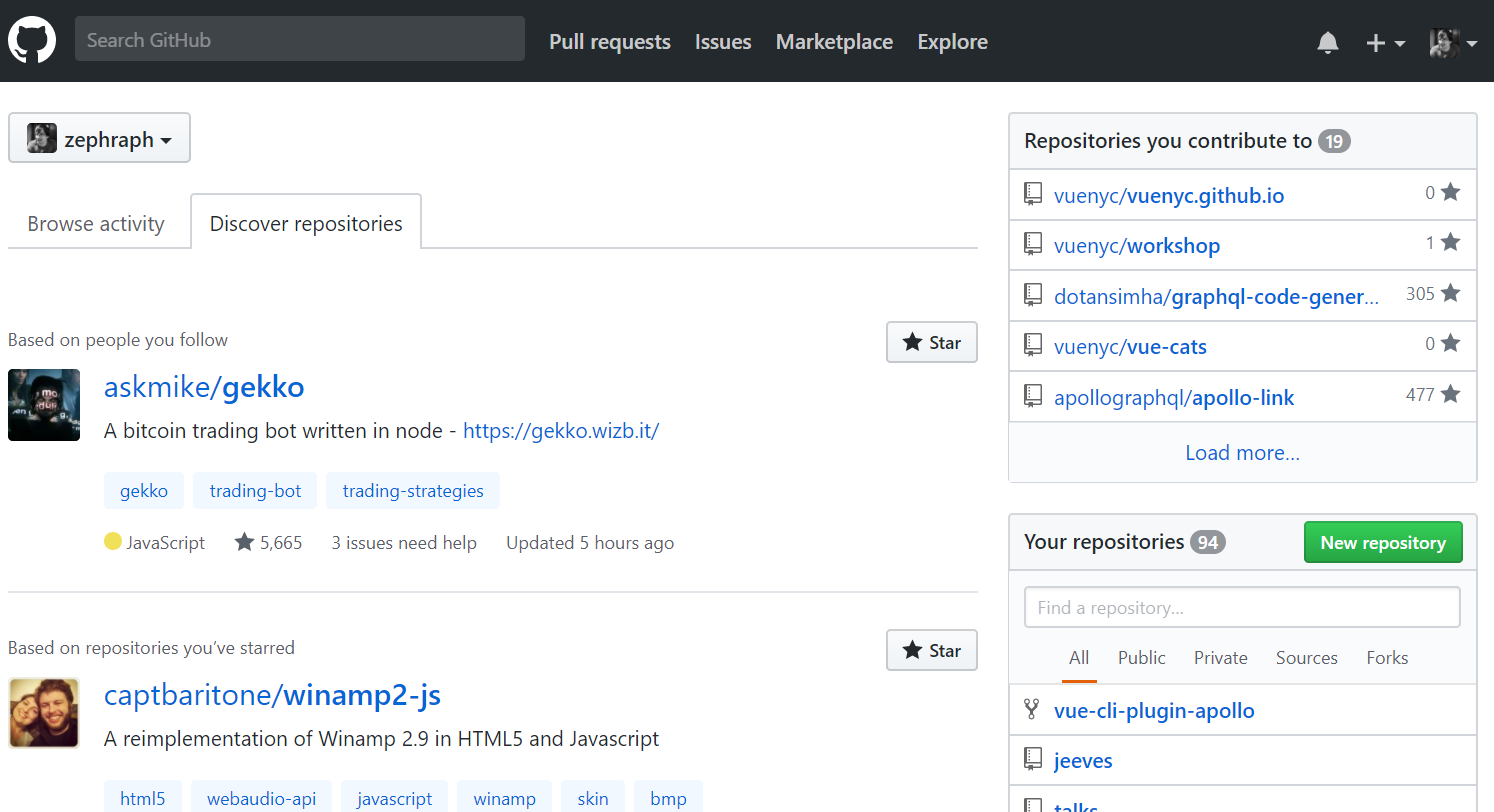
Task: Click the repo icon beside vue-cats
Action: (1033, 346)
